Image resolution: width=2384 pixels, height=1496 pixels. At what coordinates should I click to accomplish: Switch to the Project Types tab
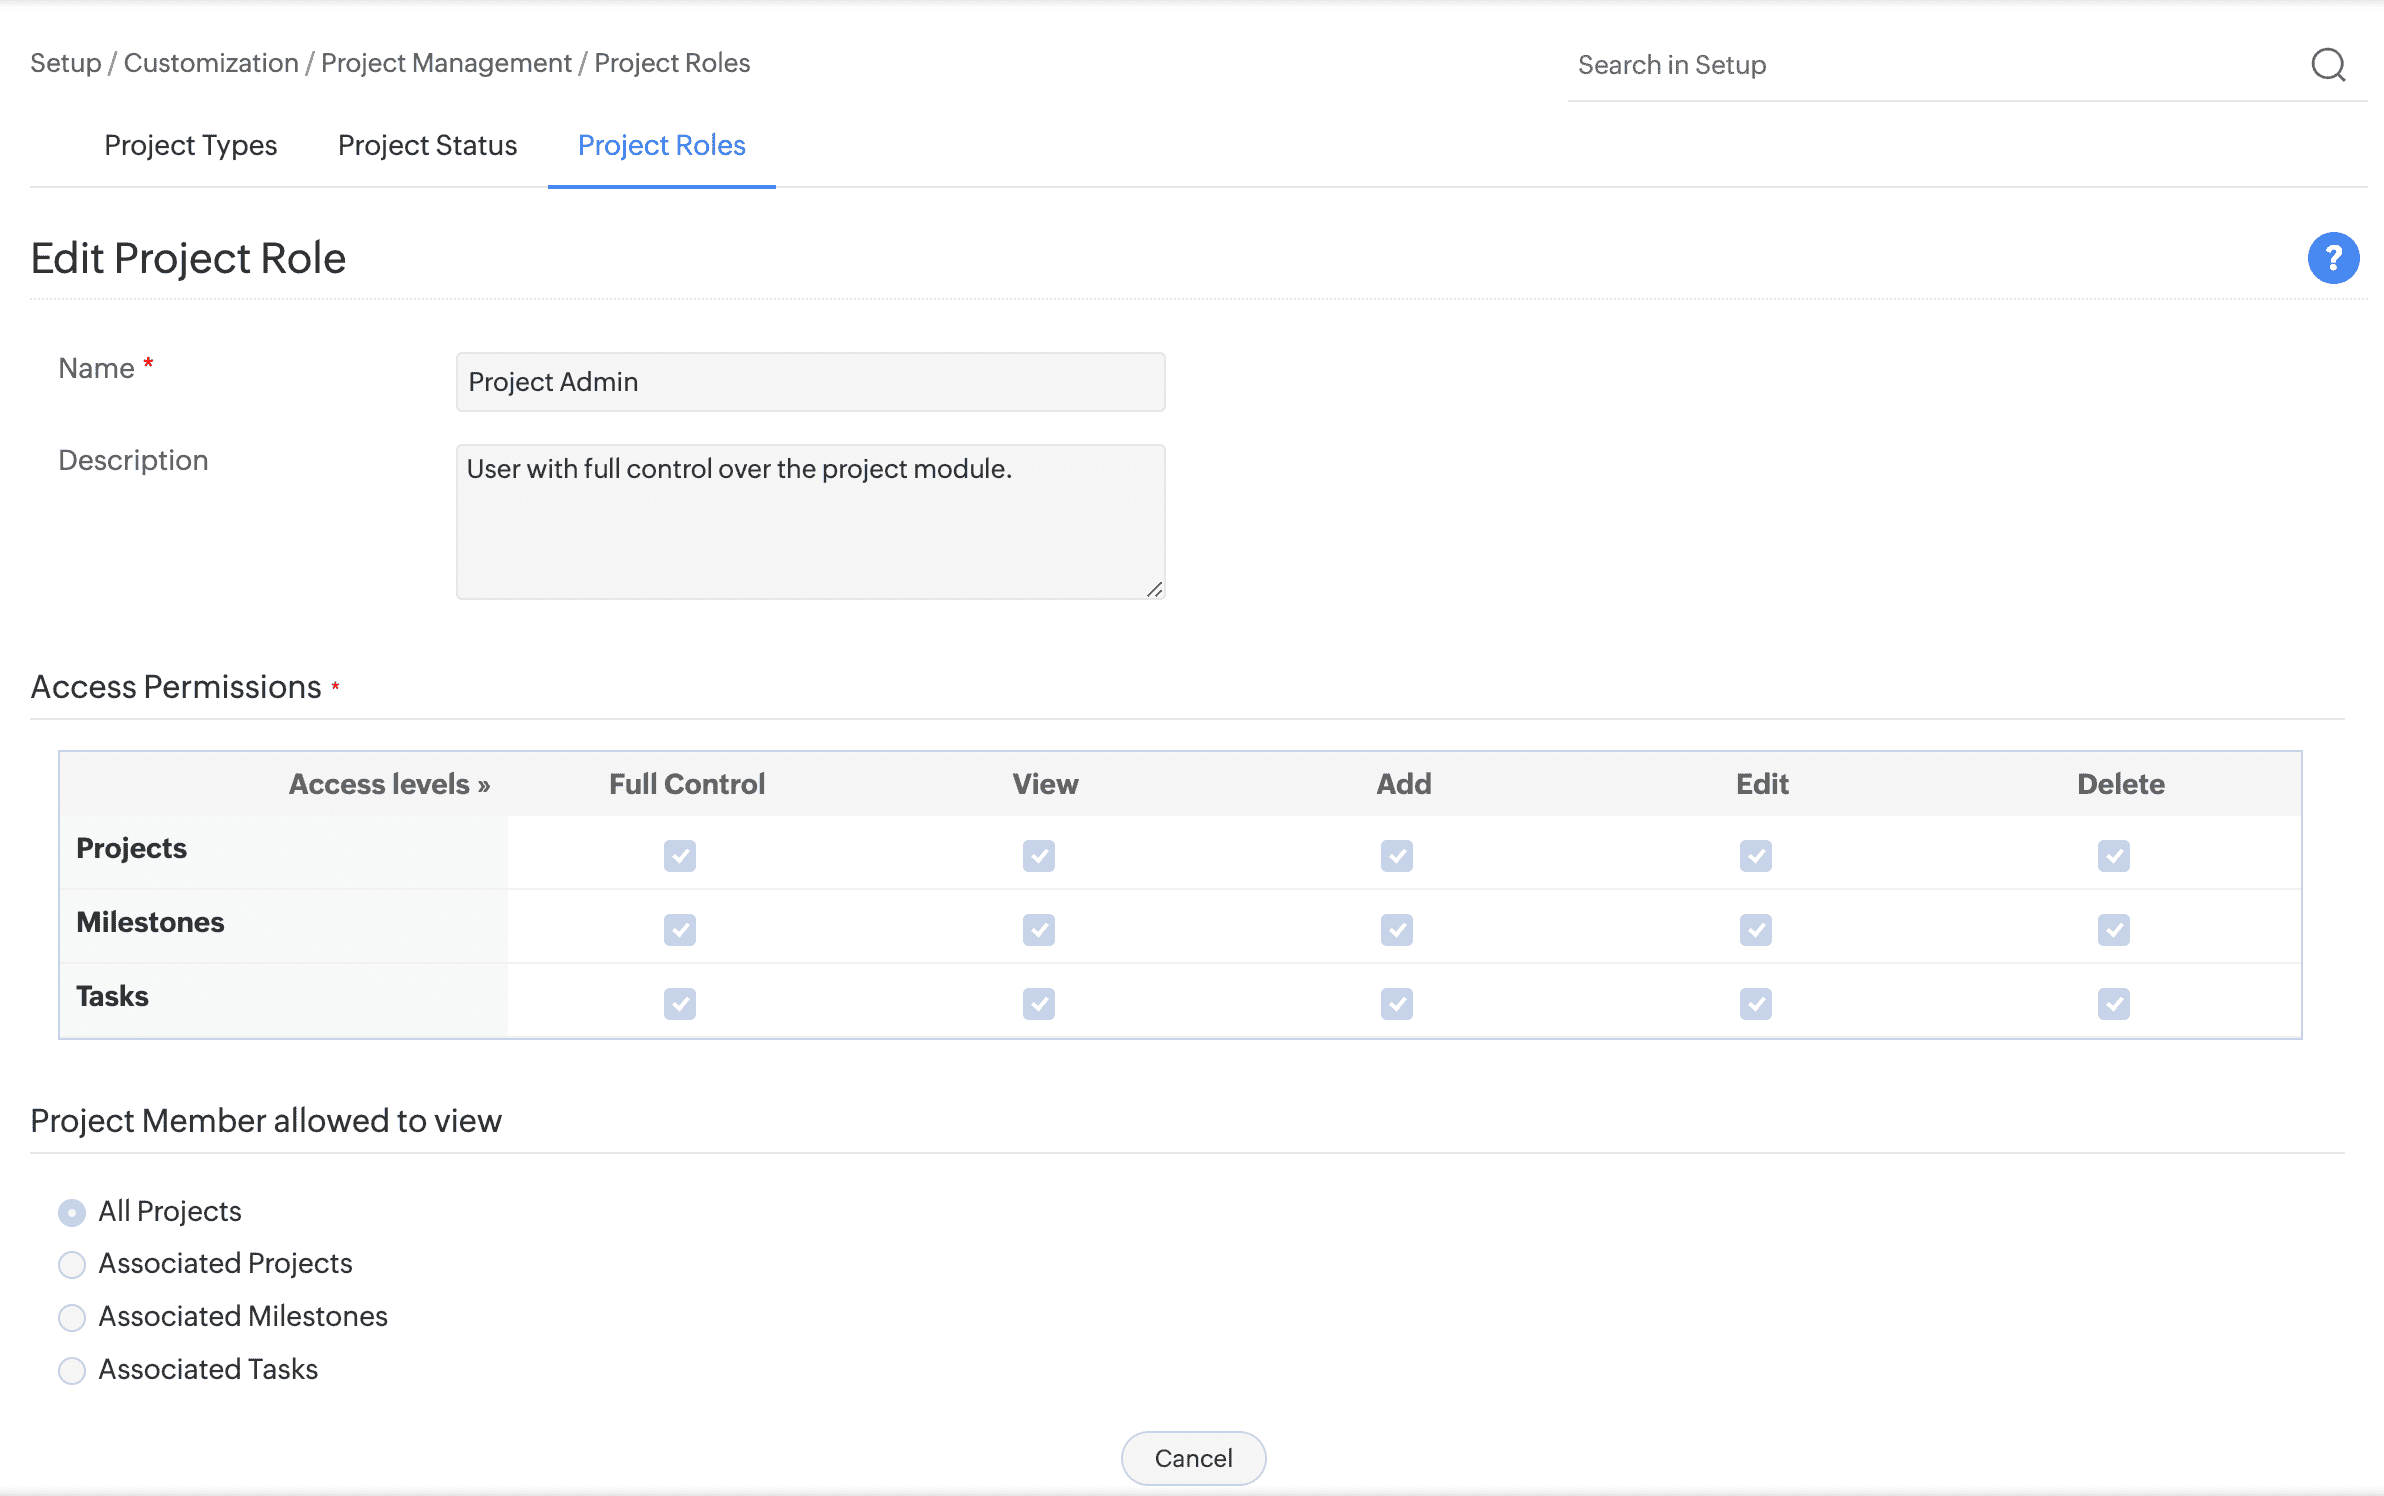click(190, 146)
